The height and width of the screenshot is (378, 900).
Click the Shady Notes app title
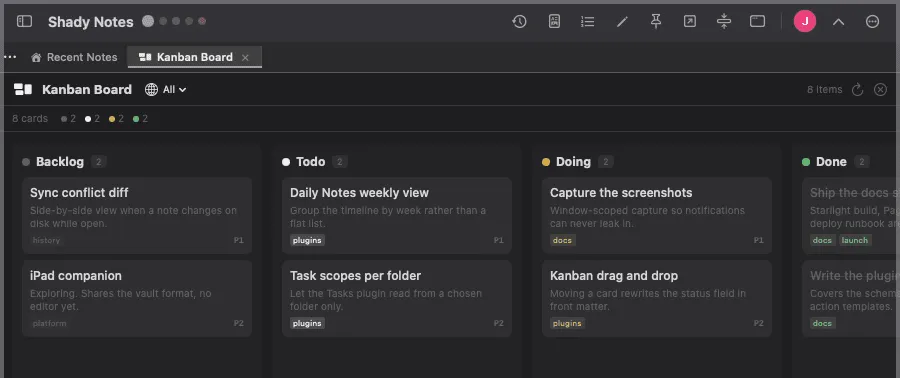[91, 22]
